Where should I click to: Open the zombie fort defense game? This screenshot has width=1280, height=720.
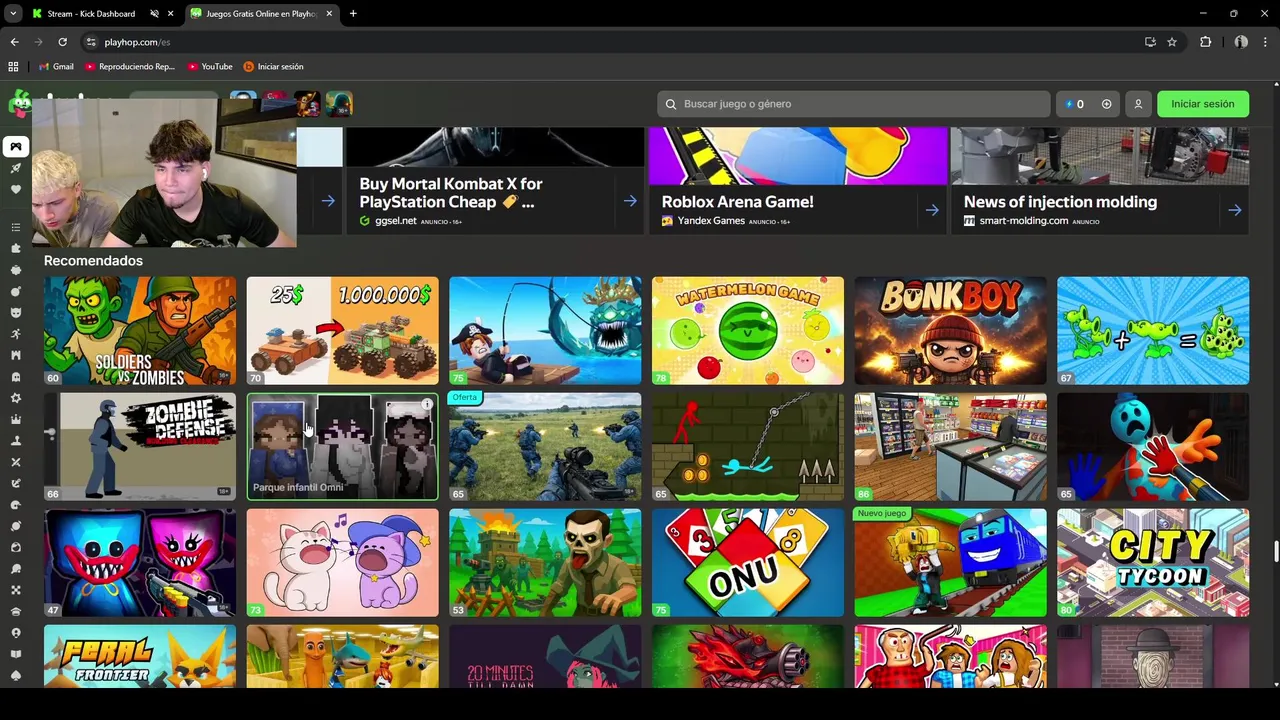pyautogui.click(x=545, y=563)
